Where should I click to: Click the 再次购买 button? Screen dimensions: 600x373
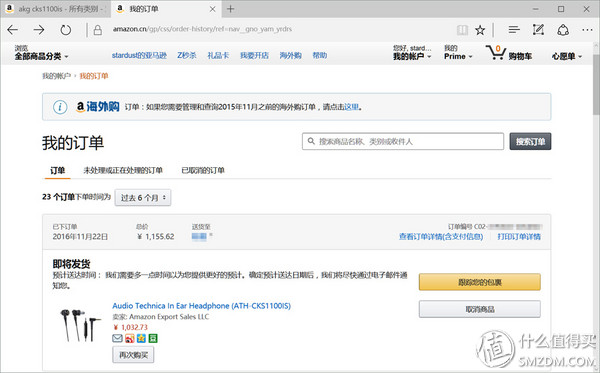tap(133, 355)
